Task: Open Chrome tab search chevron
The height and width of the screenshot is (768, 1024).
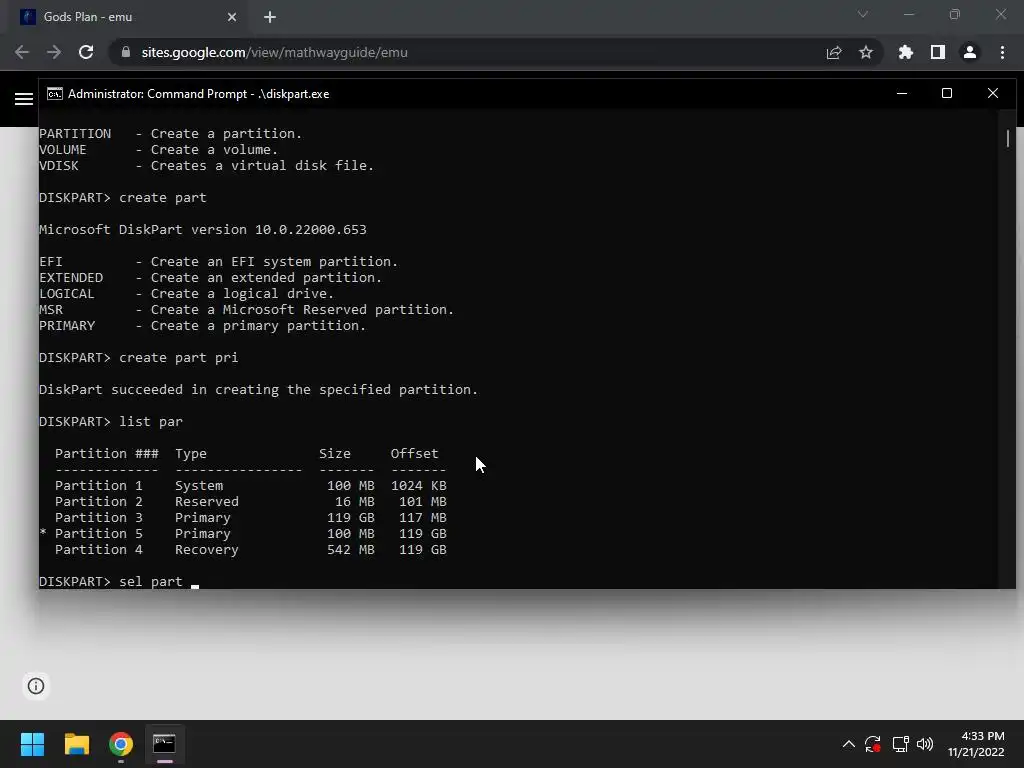Action: click(863, 14)
